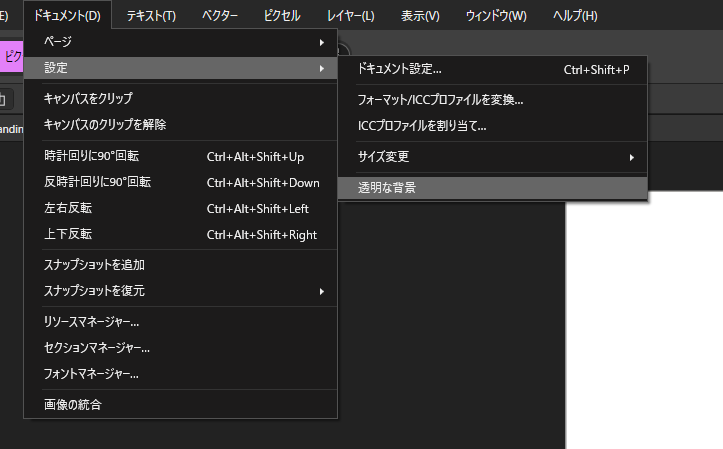Choose フォーマット/ICCプロファイルを変換...
723x449 pixels.
[440, 100]
